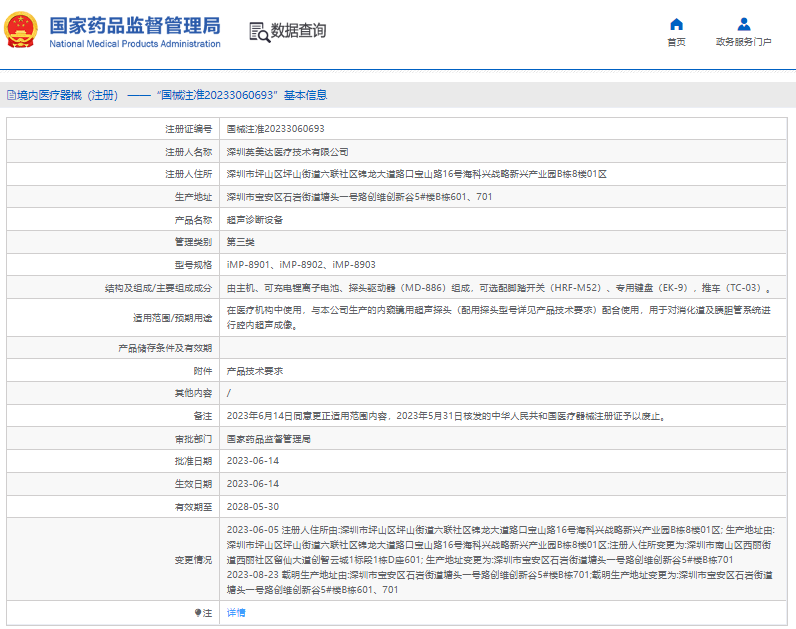
Task: Open 政务服务门户 user icon
Action: [744, 24]
